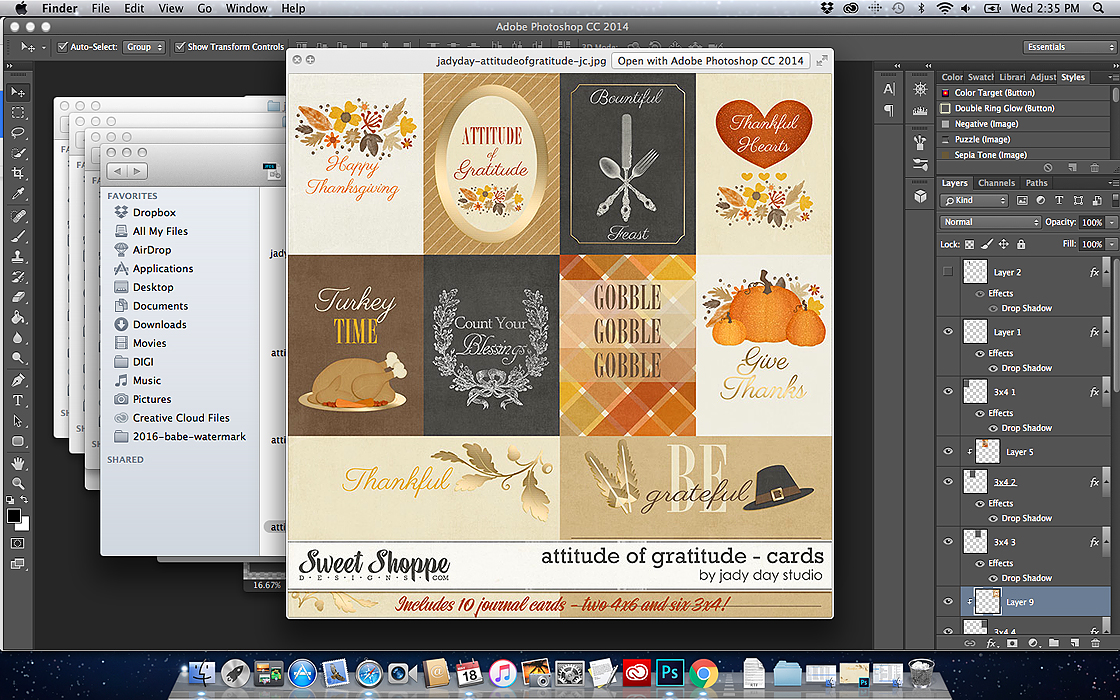Open the Fill slider dropdown arrow
Screen dimensions: 1120x700
[1111, 244]
